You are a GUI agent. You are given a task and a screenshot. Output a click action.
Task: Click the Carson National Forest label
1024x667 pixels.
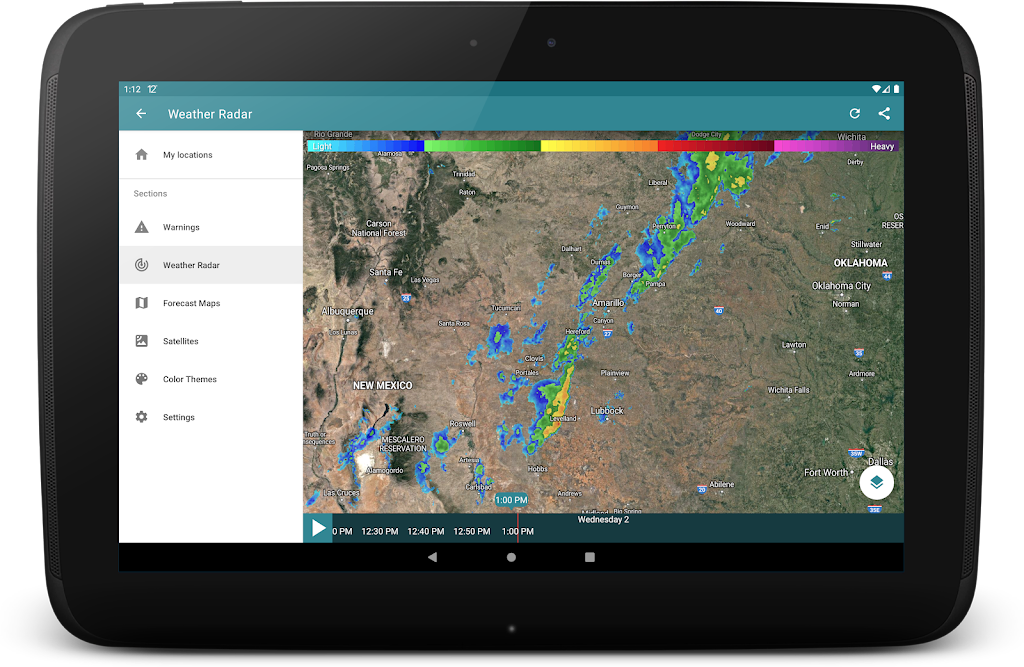(x=379, y=228)
